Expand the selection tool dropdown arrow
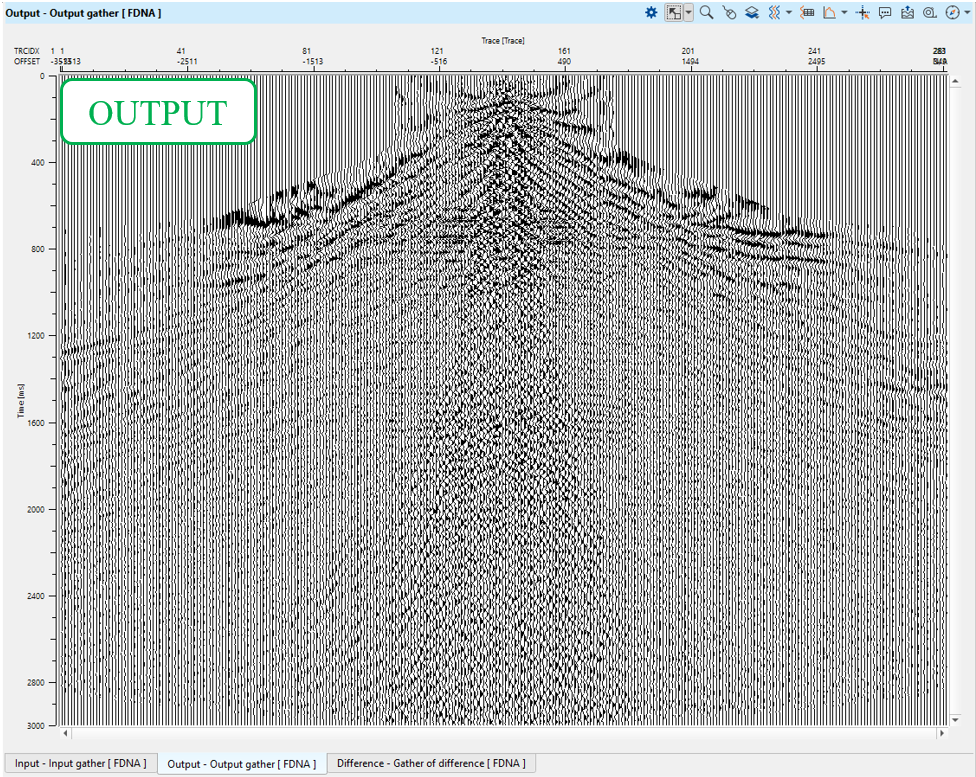Viewport: 976px width, 777px height. 689,13
